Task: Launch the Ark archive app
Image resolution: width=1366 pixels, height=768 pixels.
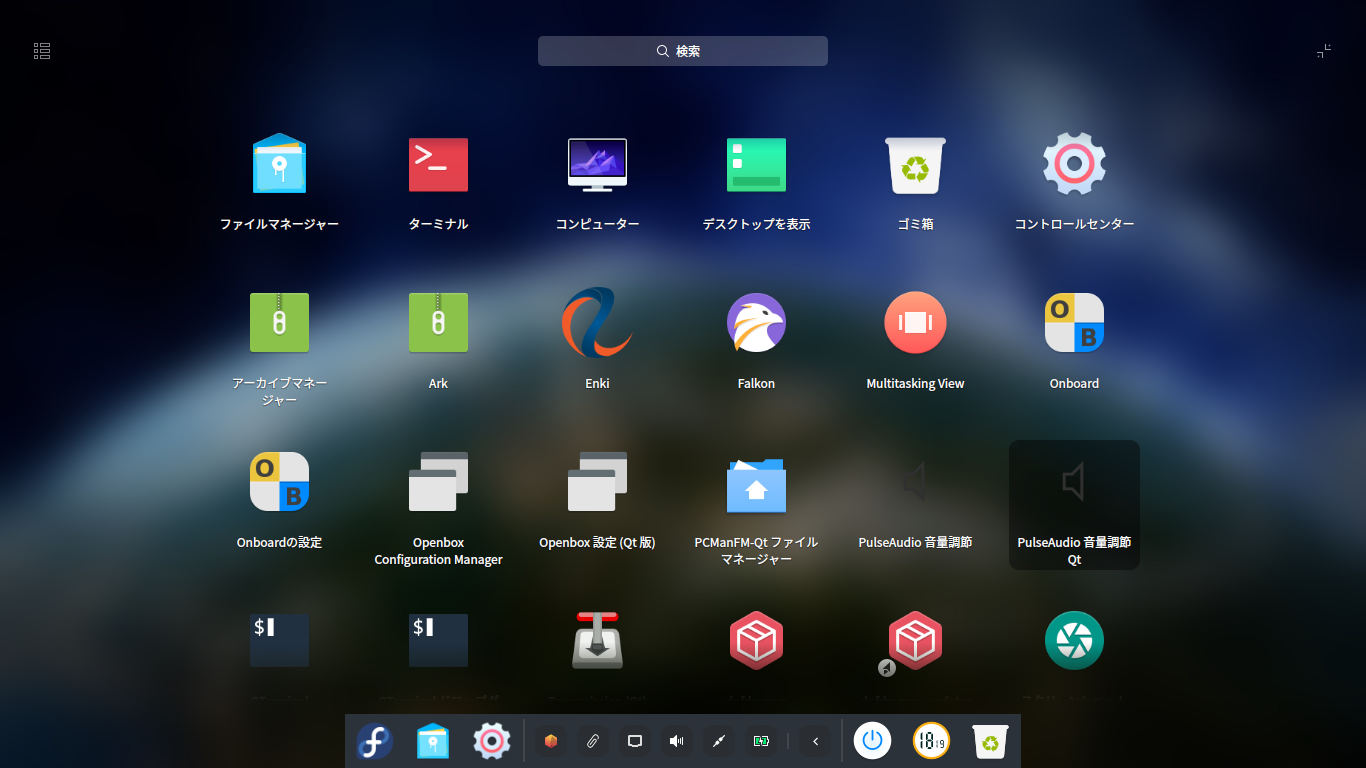Action: tap(438, 323)
